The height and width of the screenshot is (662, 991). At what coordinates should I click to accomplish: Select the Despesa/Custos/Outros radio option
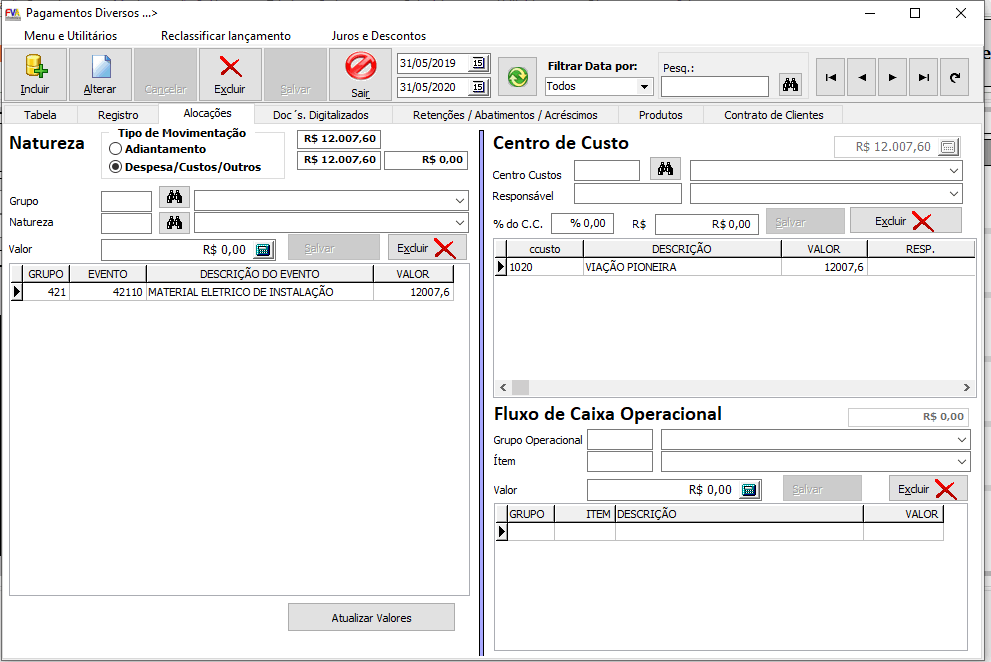(116, 167)
